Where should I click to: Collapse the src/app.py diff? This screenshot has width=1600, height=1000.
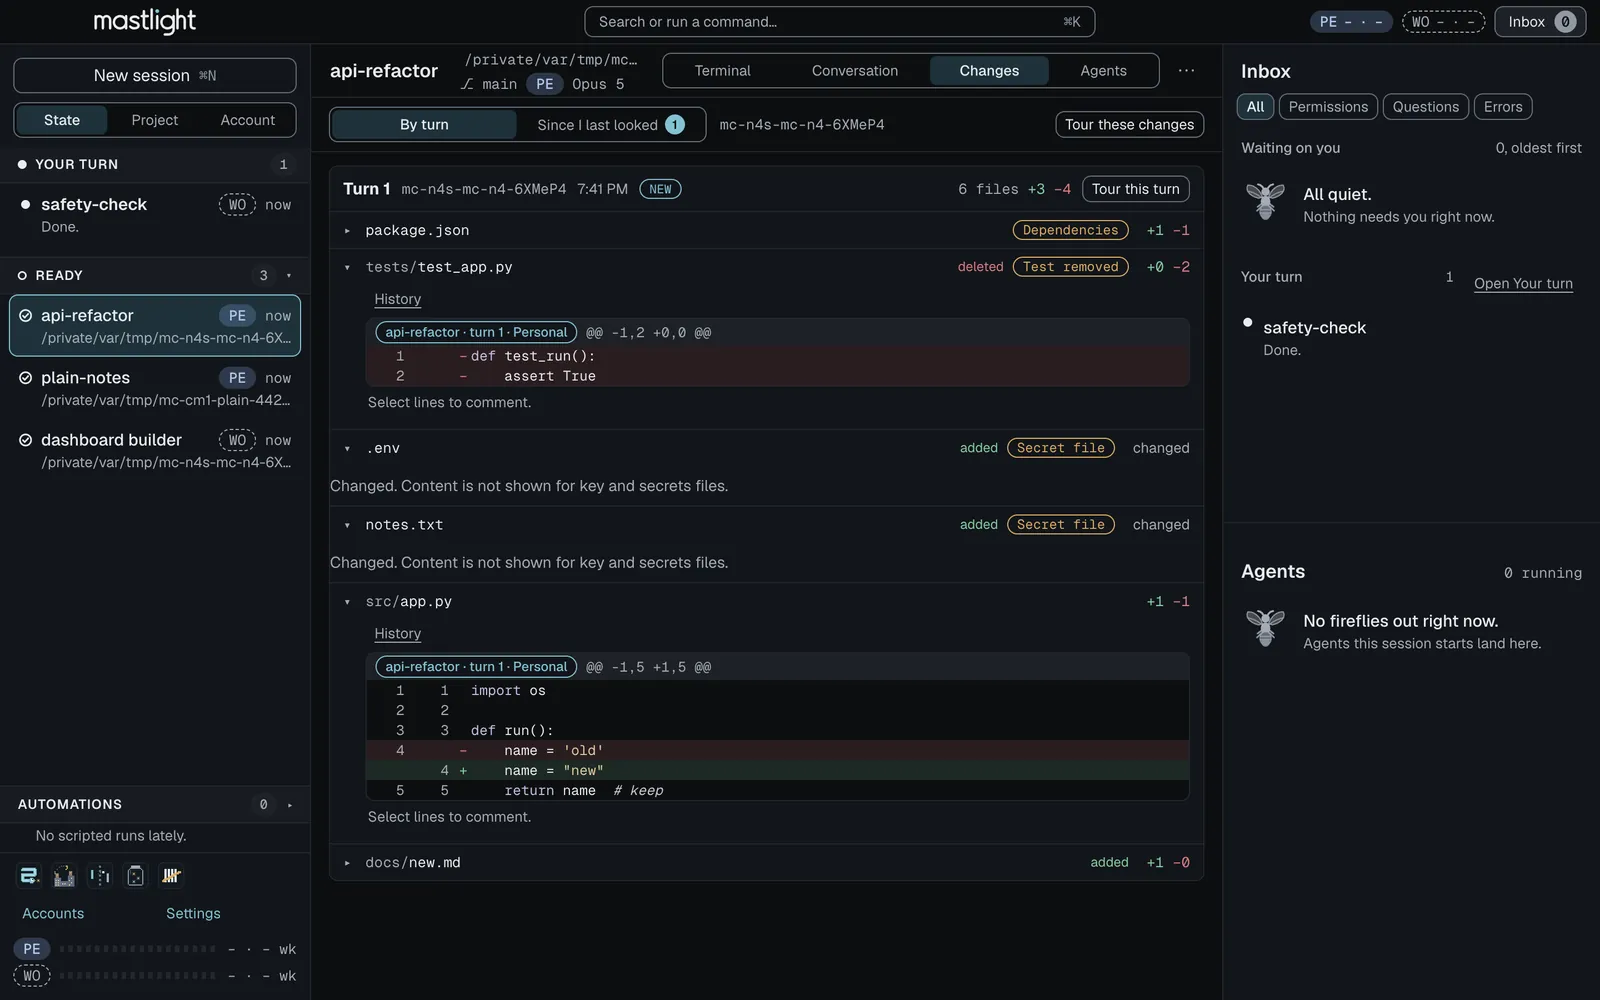(x=347, y=602)
